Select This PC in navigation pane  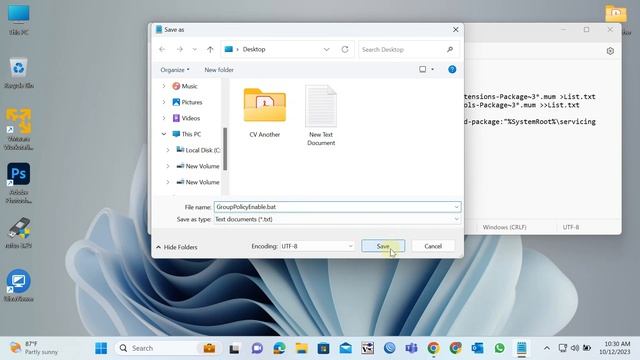(x=187, y=134)
